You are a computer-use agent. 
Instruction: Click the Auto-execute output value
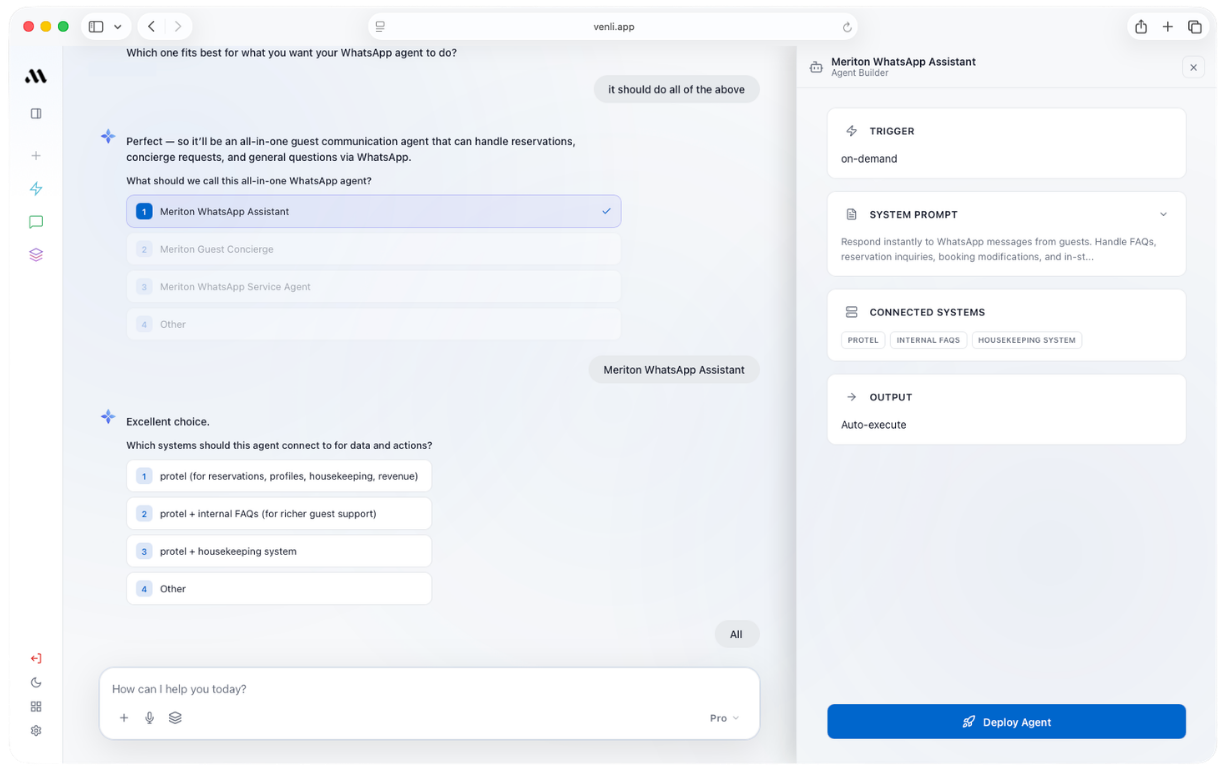coord(873,425)
